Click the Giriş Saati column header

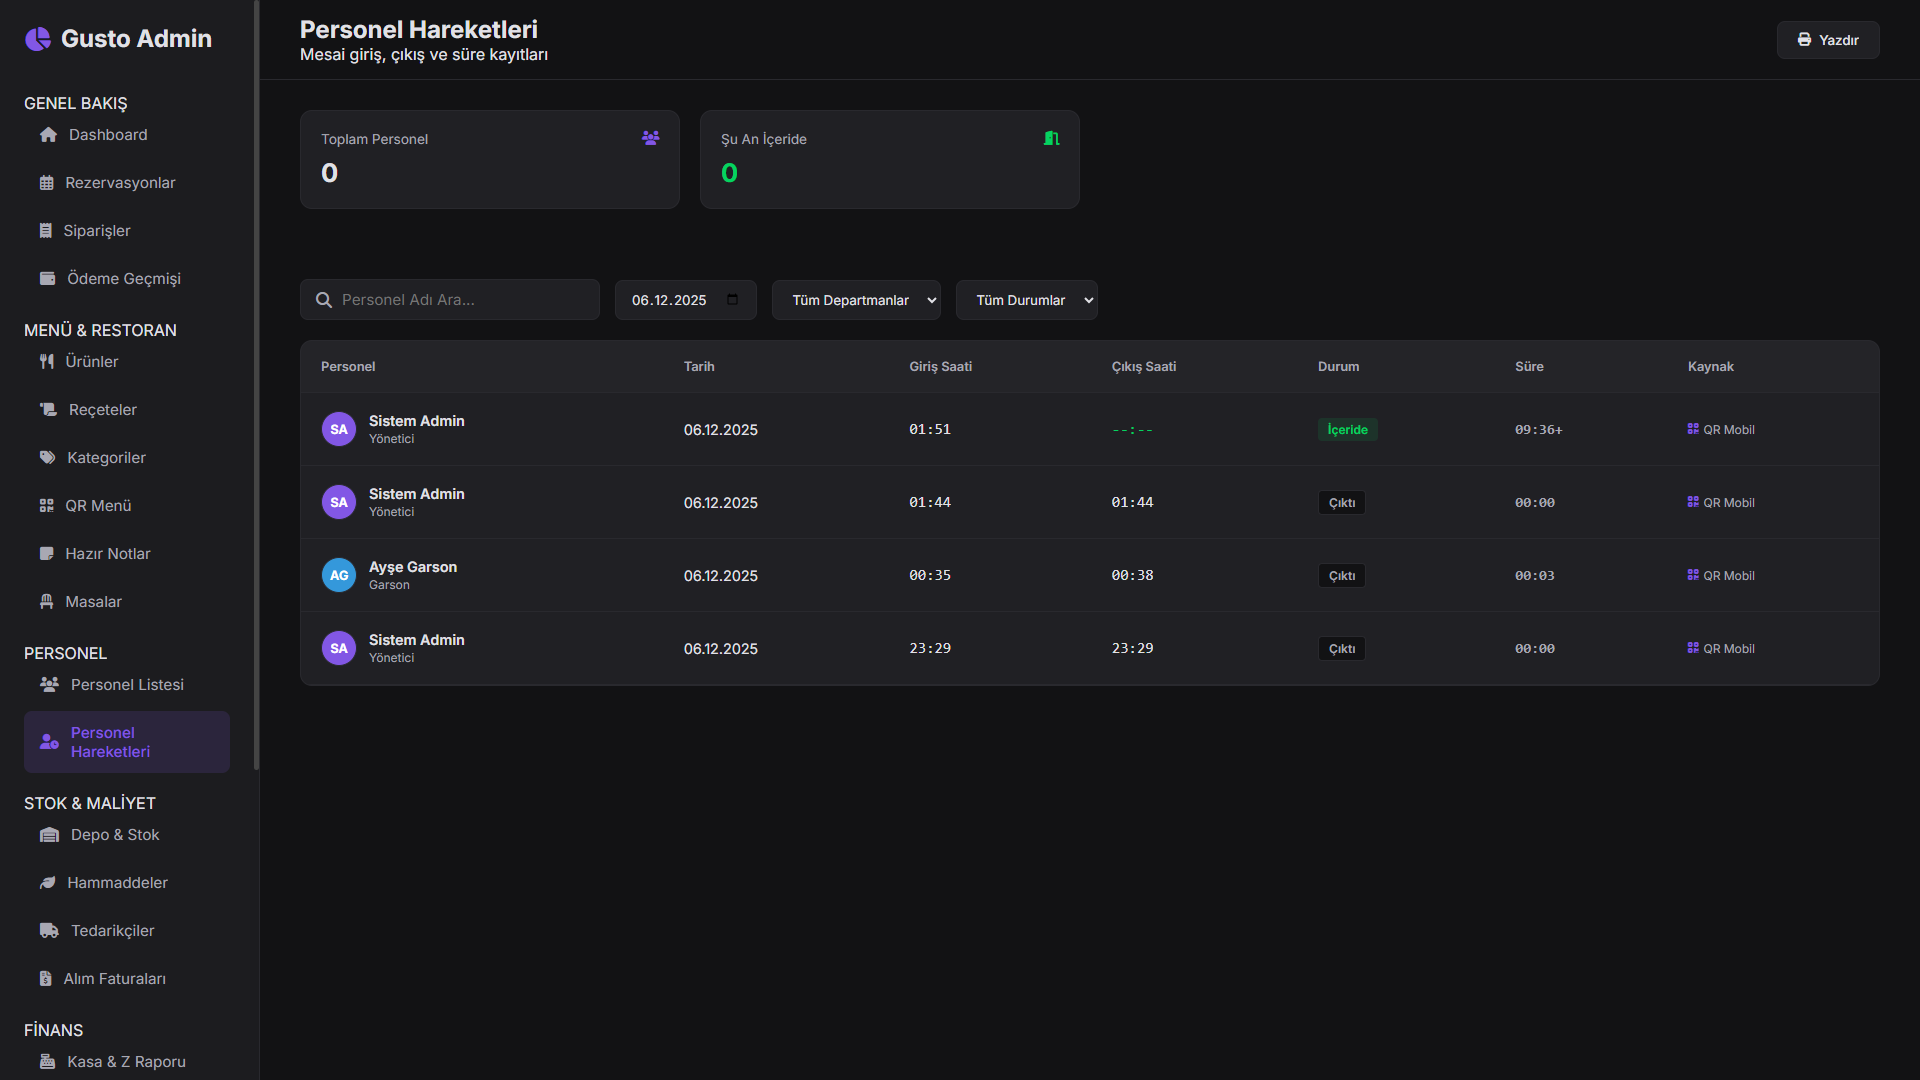point(940,367)
